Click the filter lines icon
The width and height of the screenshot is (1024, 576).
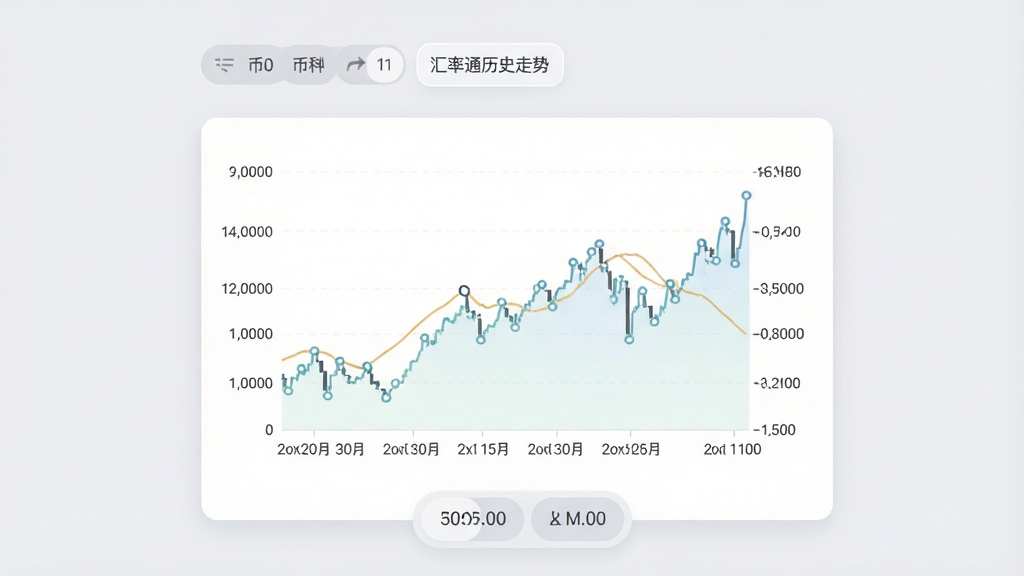(x=224, y=65)
